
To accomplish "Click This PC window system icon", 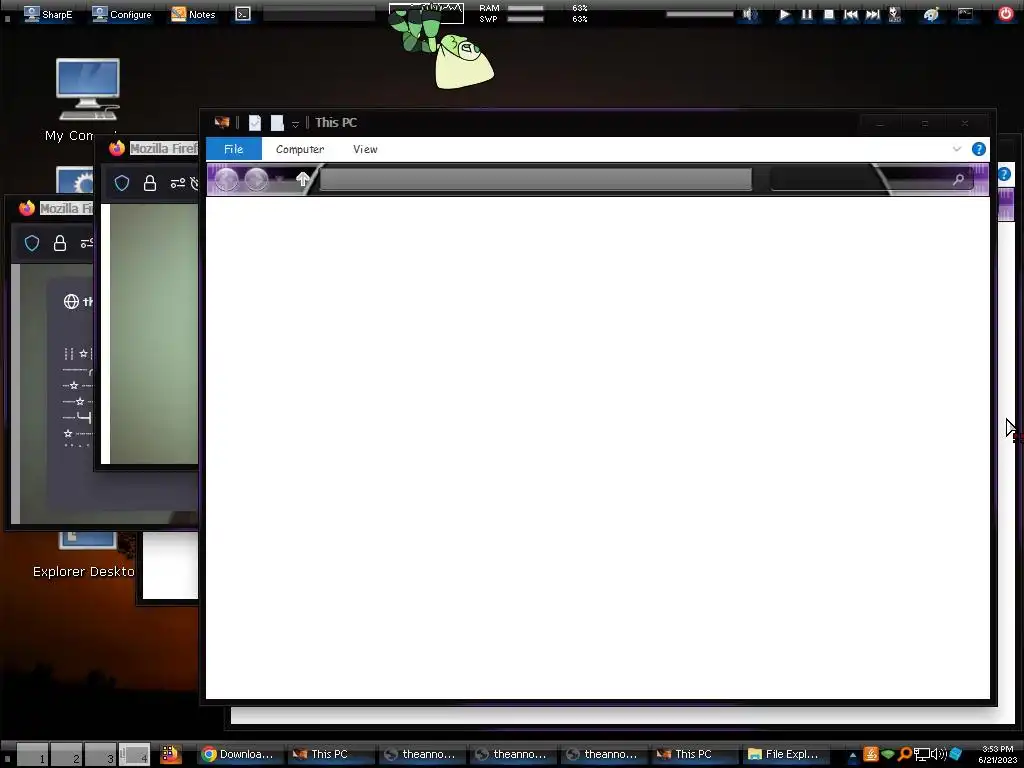I will click(x=222, y=122).
